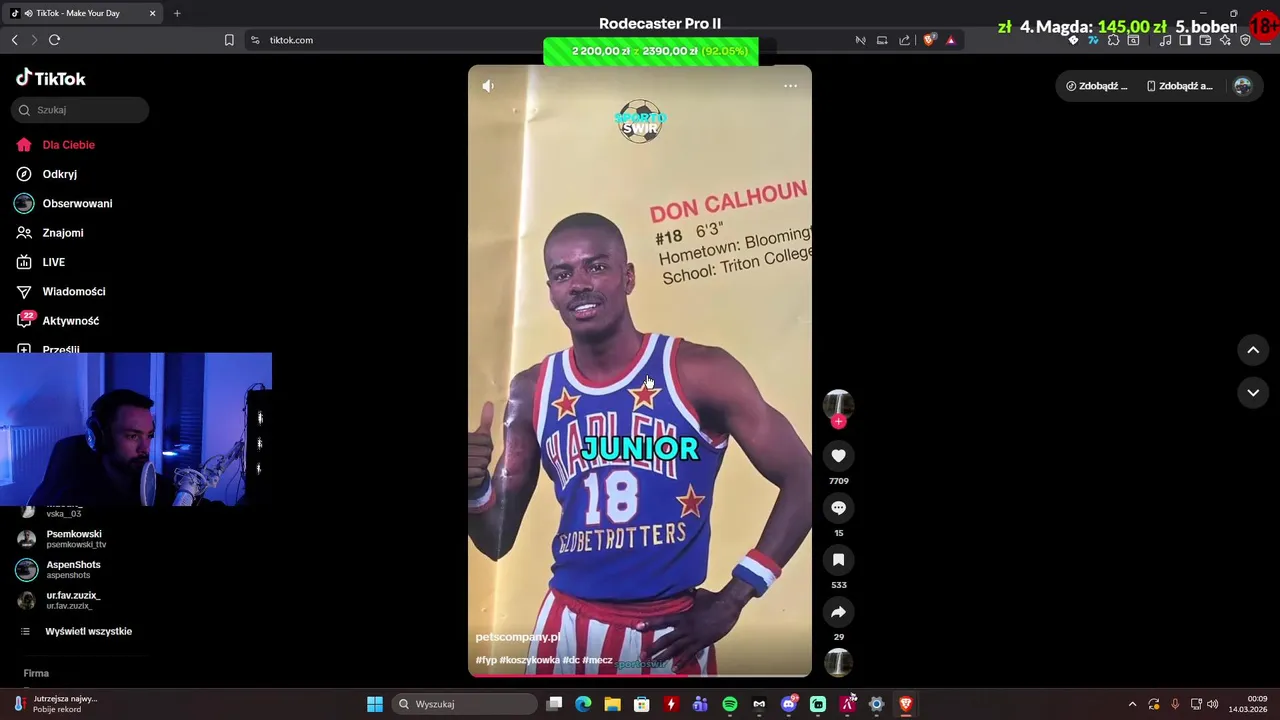Open File Explorer from taskbar

pos(612,704)
